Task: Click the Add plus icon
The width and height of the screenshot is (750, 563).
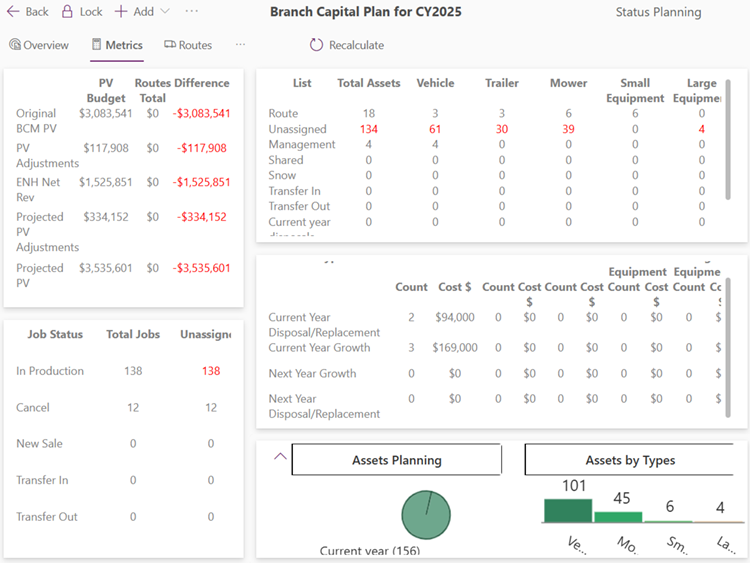Action: coord(121,11)
